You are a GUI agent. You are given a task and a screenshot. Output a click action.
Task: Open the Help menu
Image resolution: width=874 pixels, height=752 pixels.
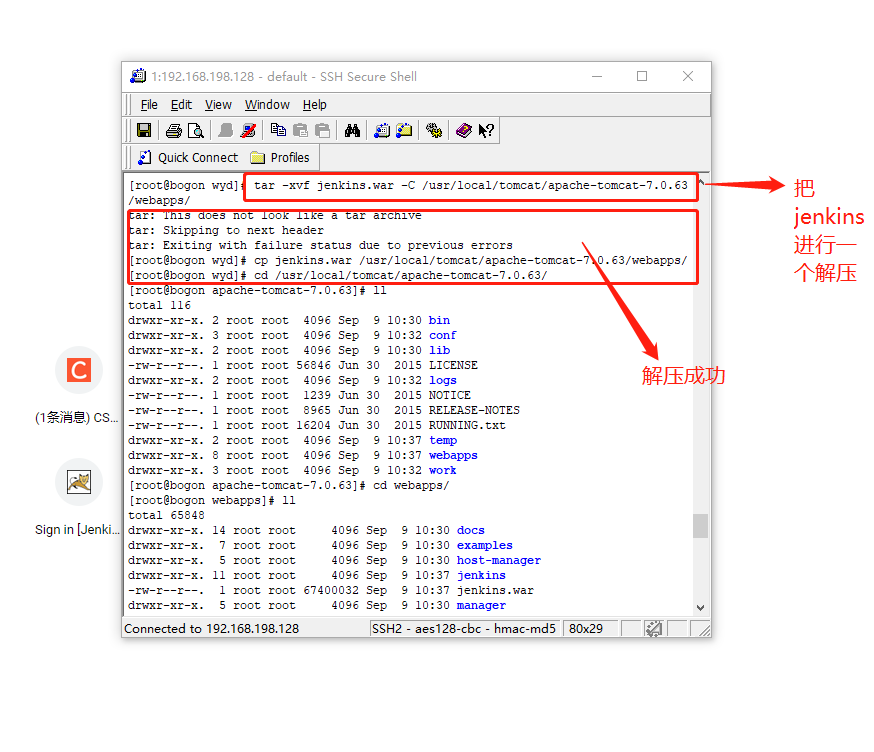(x=314, y=105)
